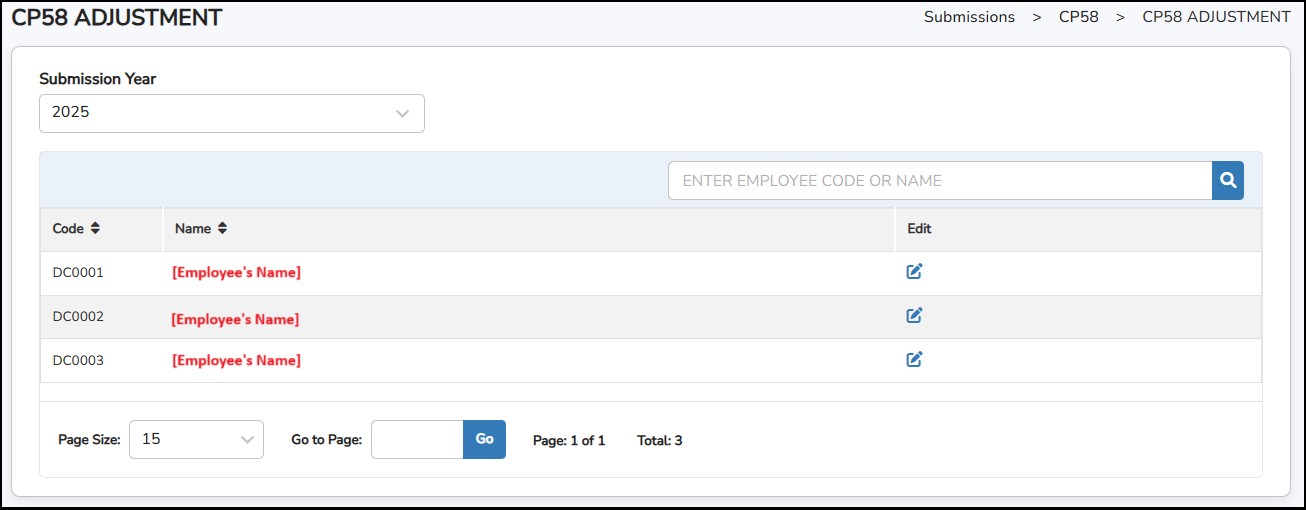The width and height of the screenshot is (1306, 510).
Task: Edit the DC0003 employee record
Action: 914,359
